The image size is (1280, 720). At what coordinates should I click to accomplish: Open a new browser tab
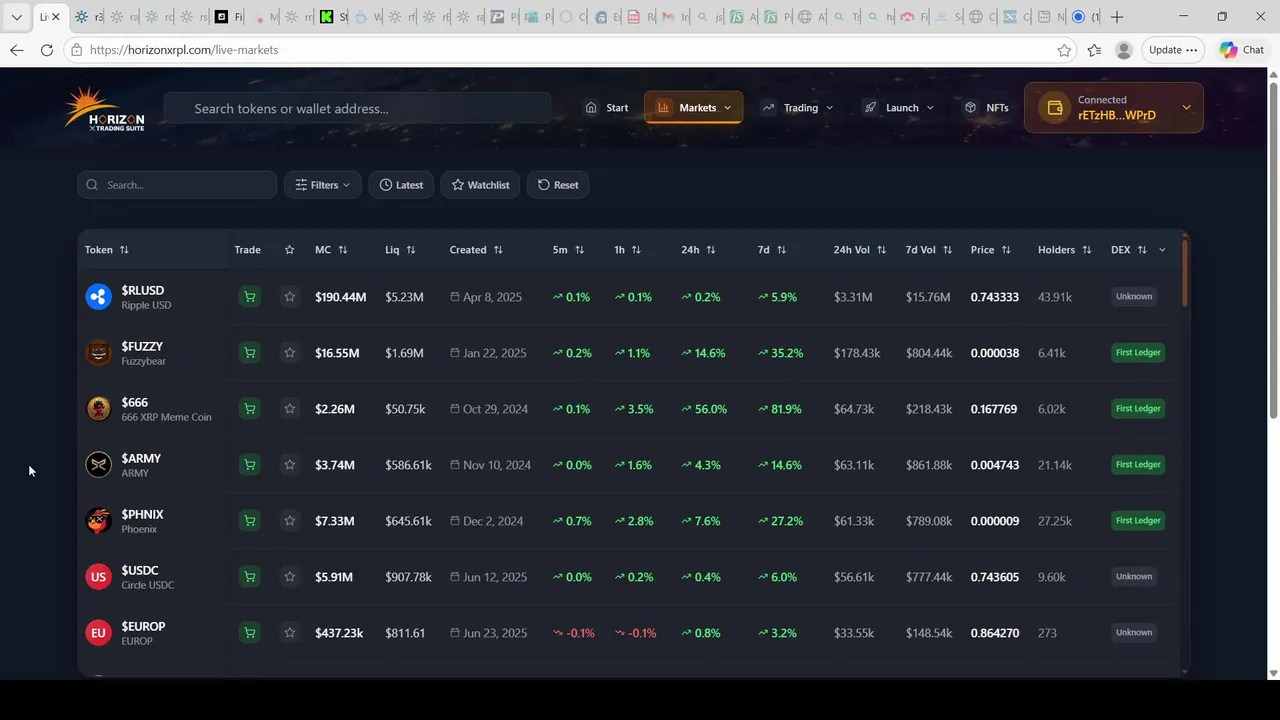1117,17
